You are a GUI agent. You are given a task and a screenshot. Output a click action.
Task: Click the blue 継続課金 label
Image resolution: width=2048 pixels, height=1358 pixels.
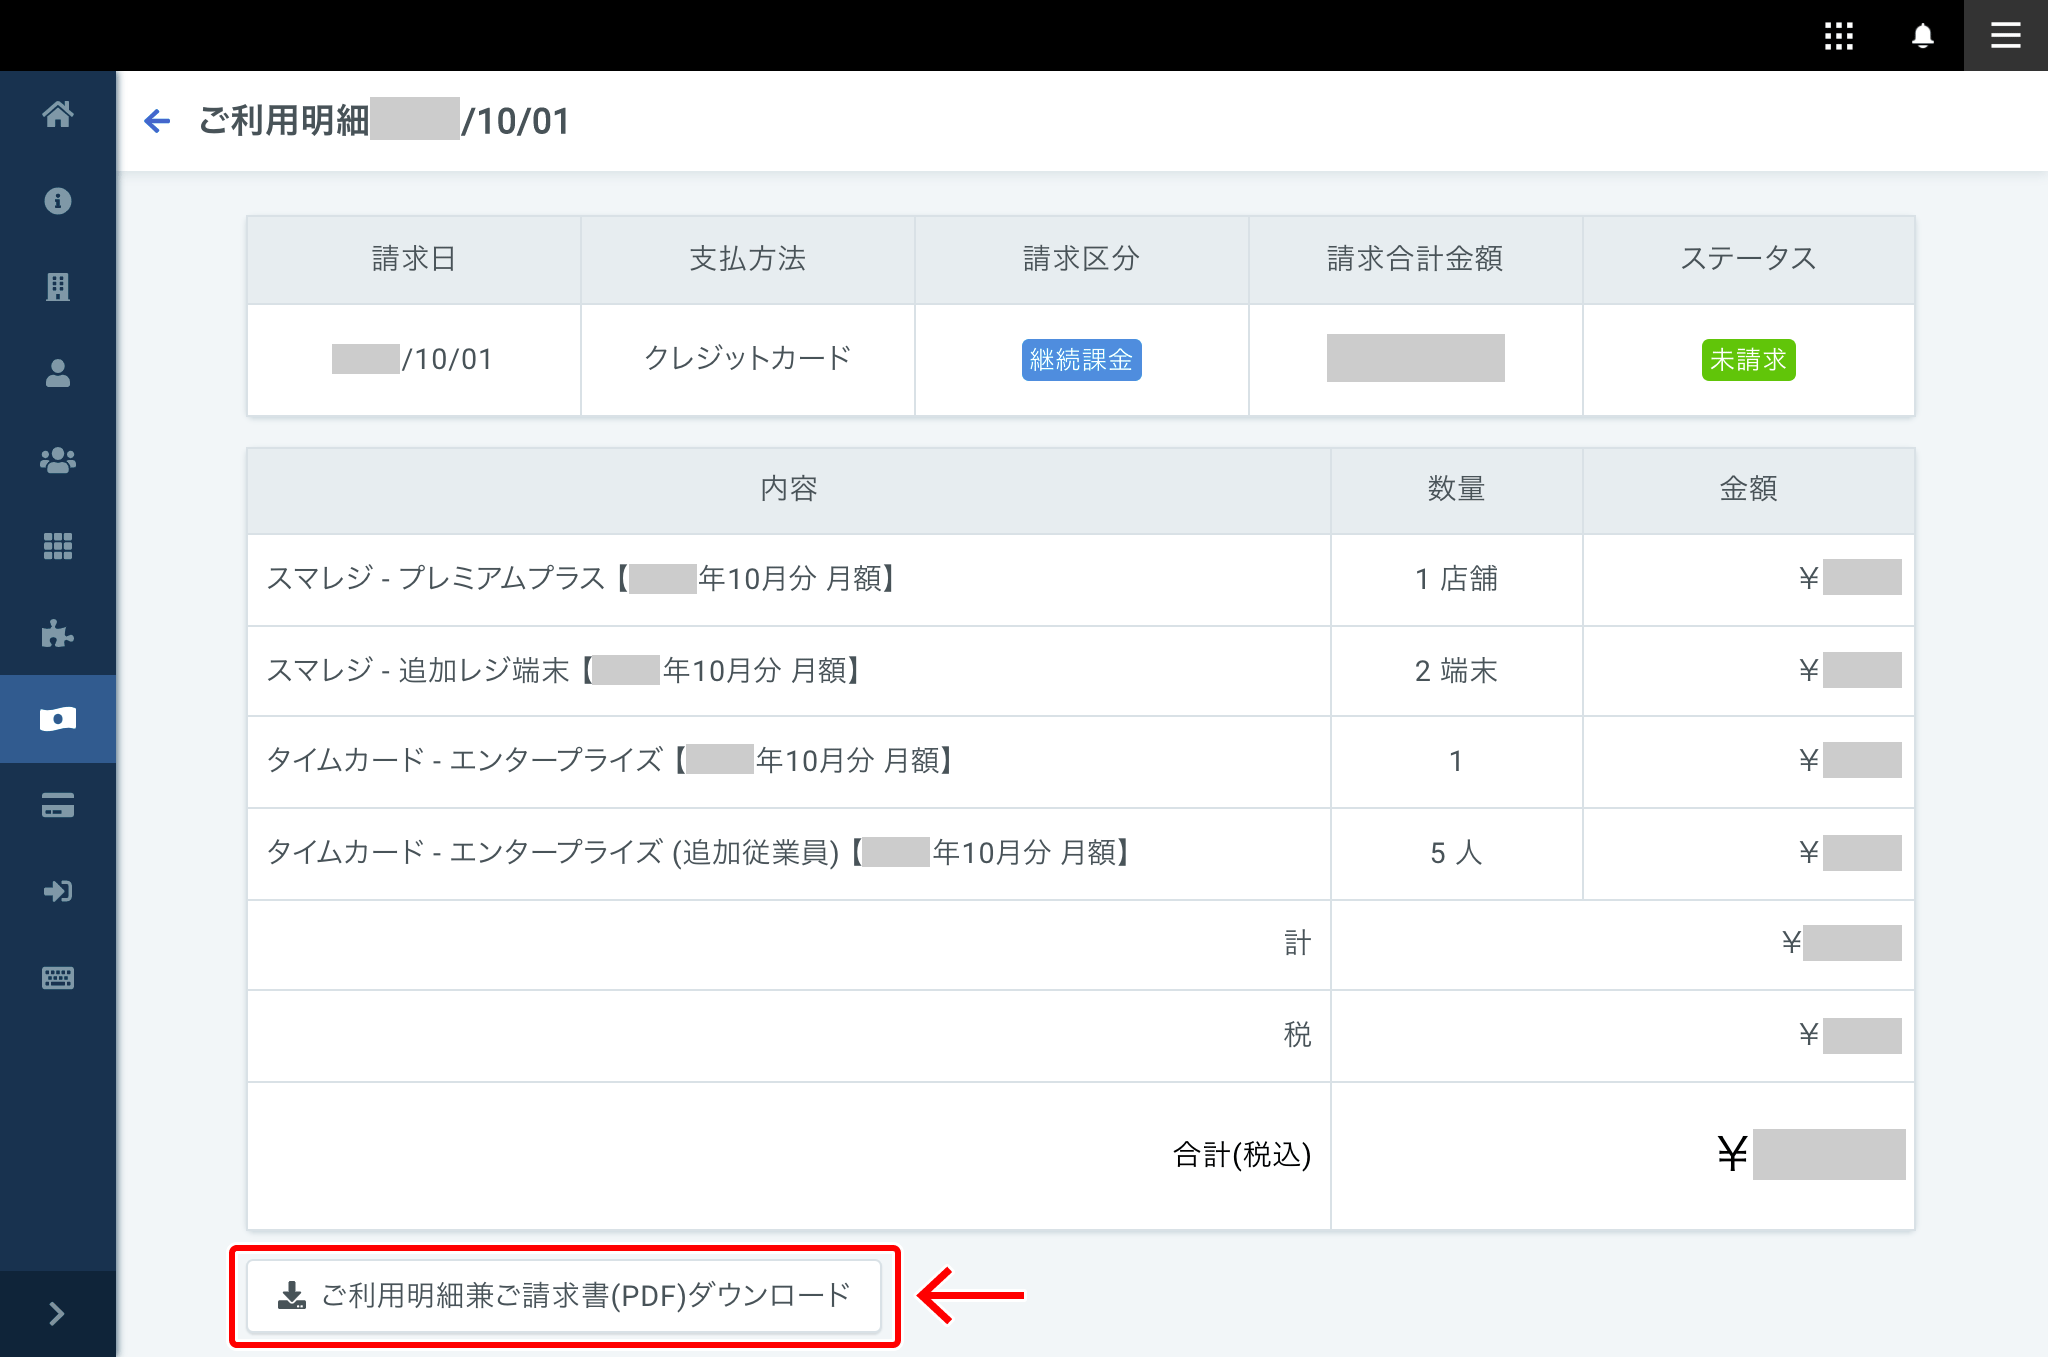1081,360
